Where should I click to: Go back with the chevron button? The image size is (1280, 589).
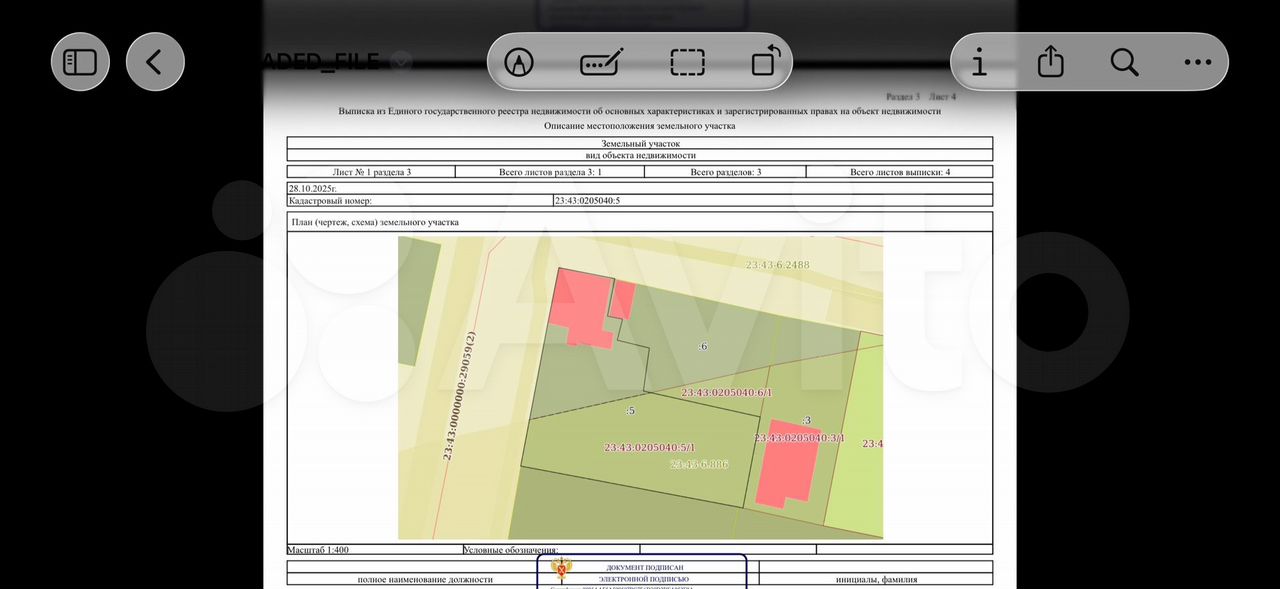[x=155, y=62]
